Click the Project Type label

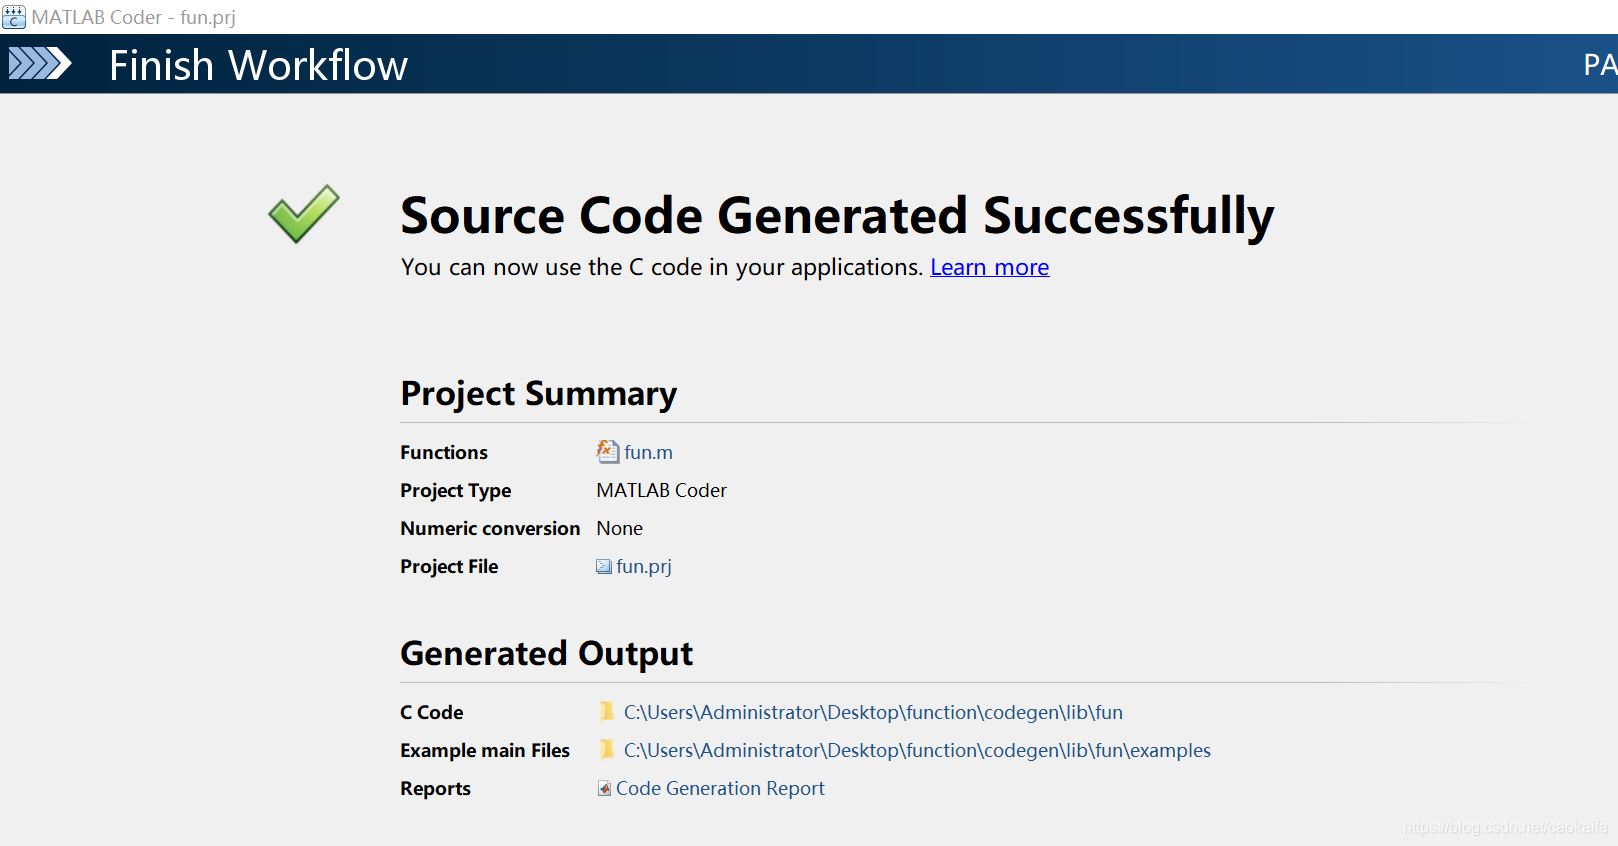click(455, 490)
